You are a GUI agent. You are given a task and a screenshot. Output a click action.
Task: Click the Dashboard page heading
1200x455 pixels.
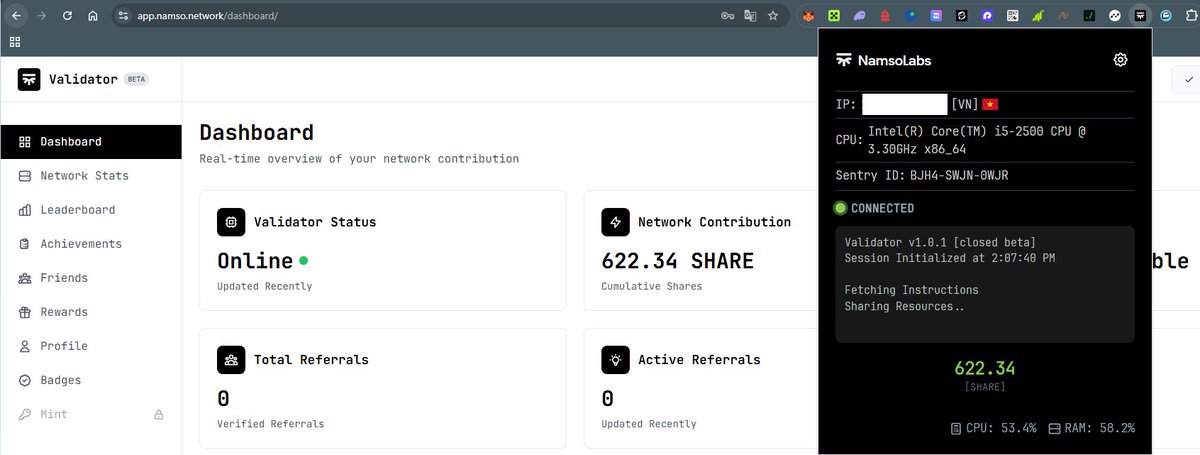point(256,132)
